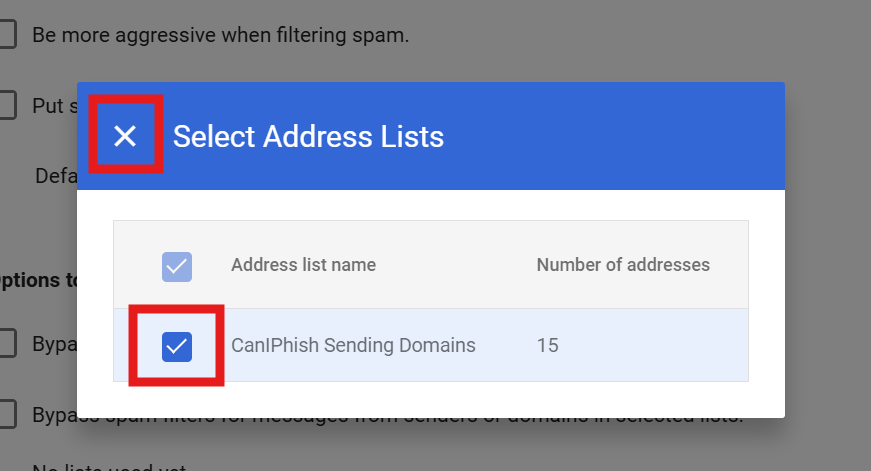Click the address count value 15
This screenshot has height=471, width=871.
pos(547,346)
